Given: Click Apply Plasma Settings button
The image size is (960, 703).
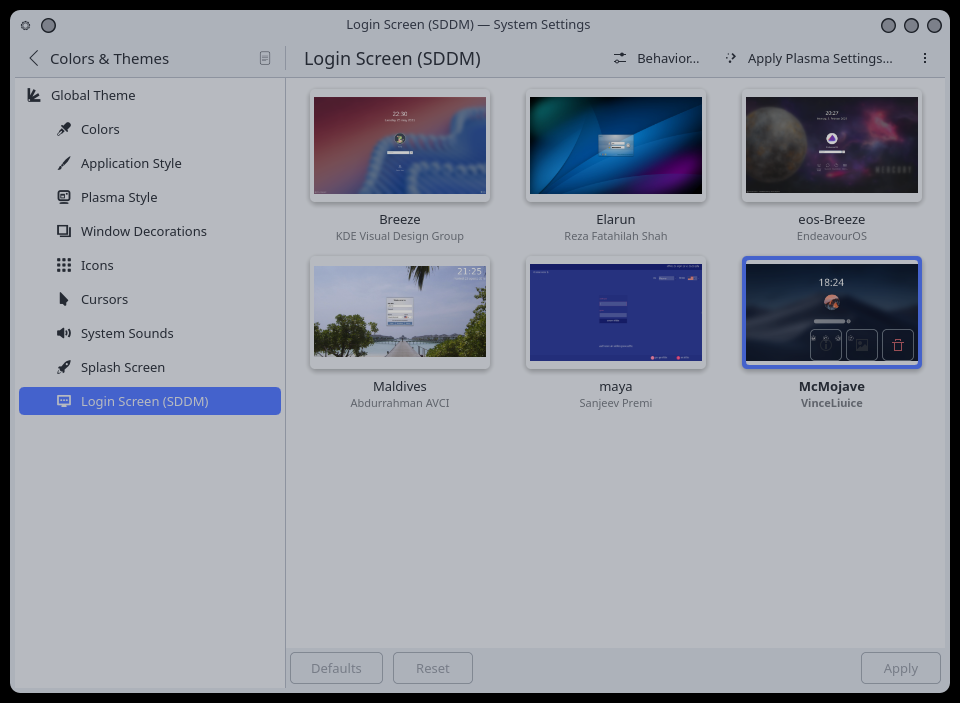Looking at the screenshot, I should pyautogui.click(x=809, y=59).
